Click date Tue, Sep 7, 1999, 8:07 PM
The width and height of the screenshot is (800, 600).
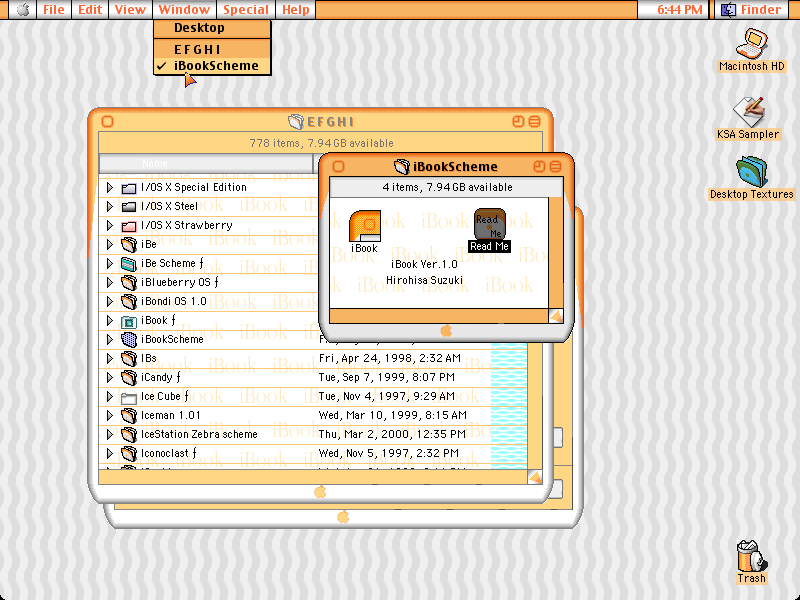pyautogui.click(x=387, y=378)
